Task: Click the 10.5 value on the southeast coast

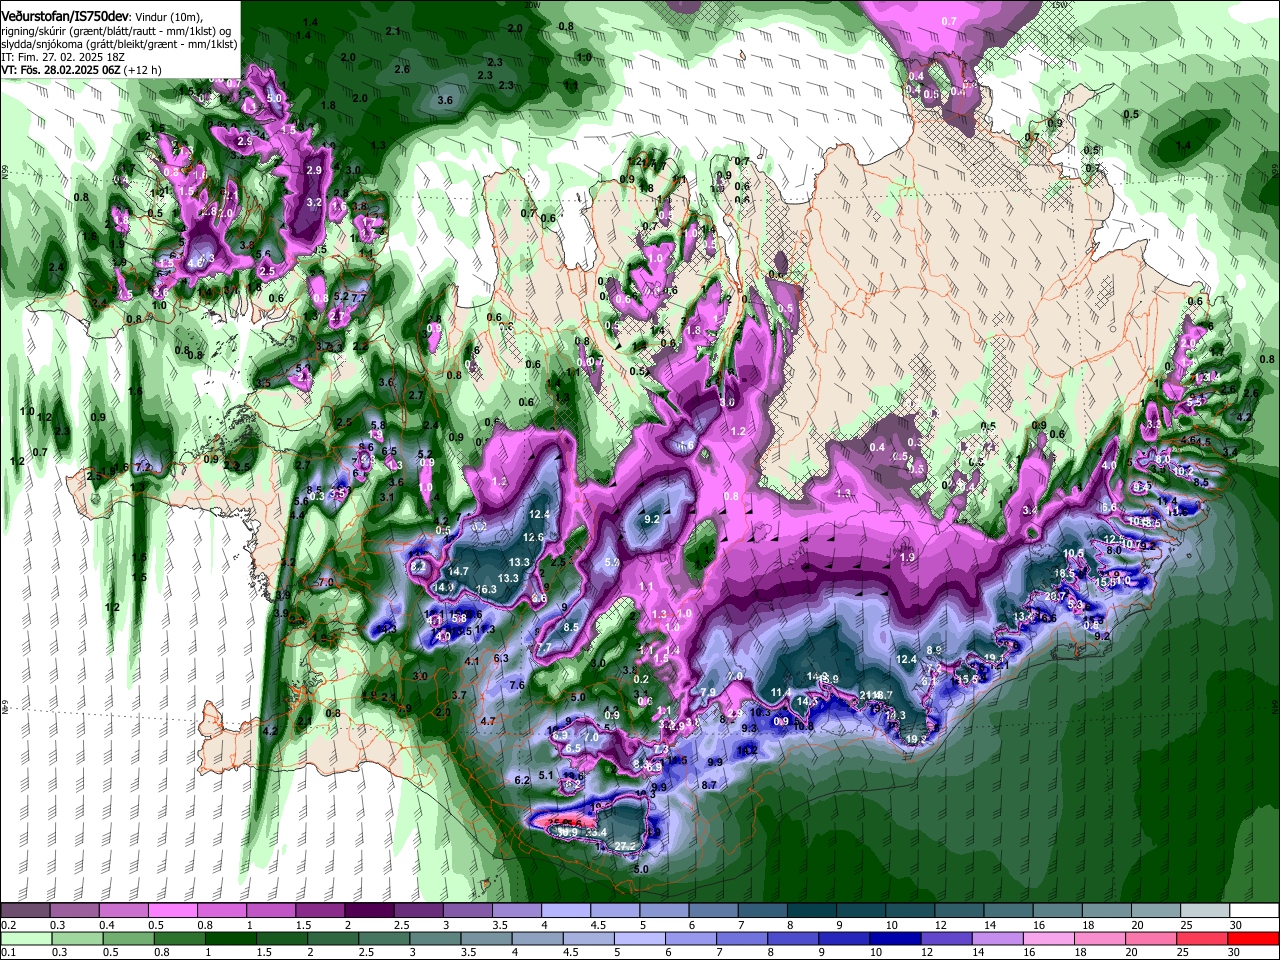Action: pos(1074,553)
